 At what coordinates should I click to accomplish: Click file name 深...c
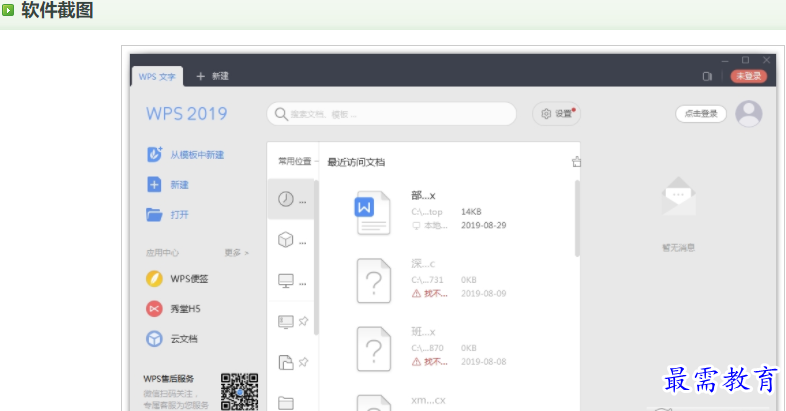pos(423,264)
